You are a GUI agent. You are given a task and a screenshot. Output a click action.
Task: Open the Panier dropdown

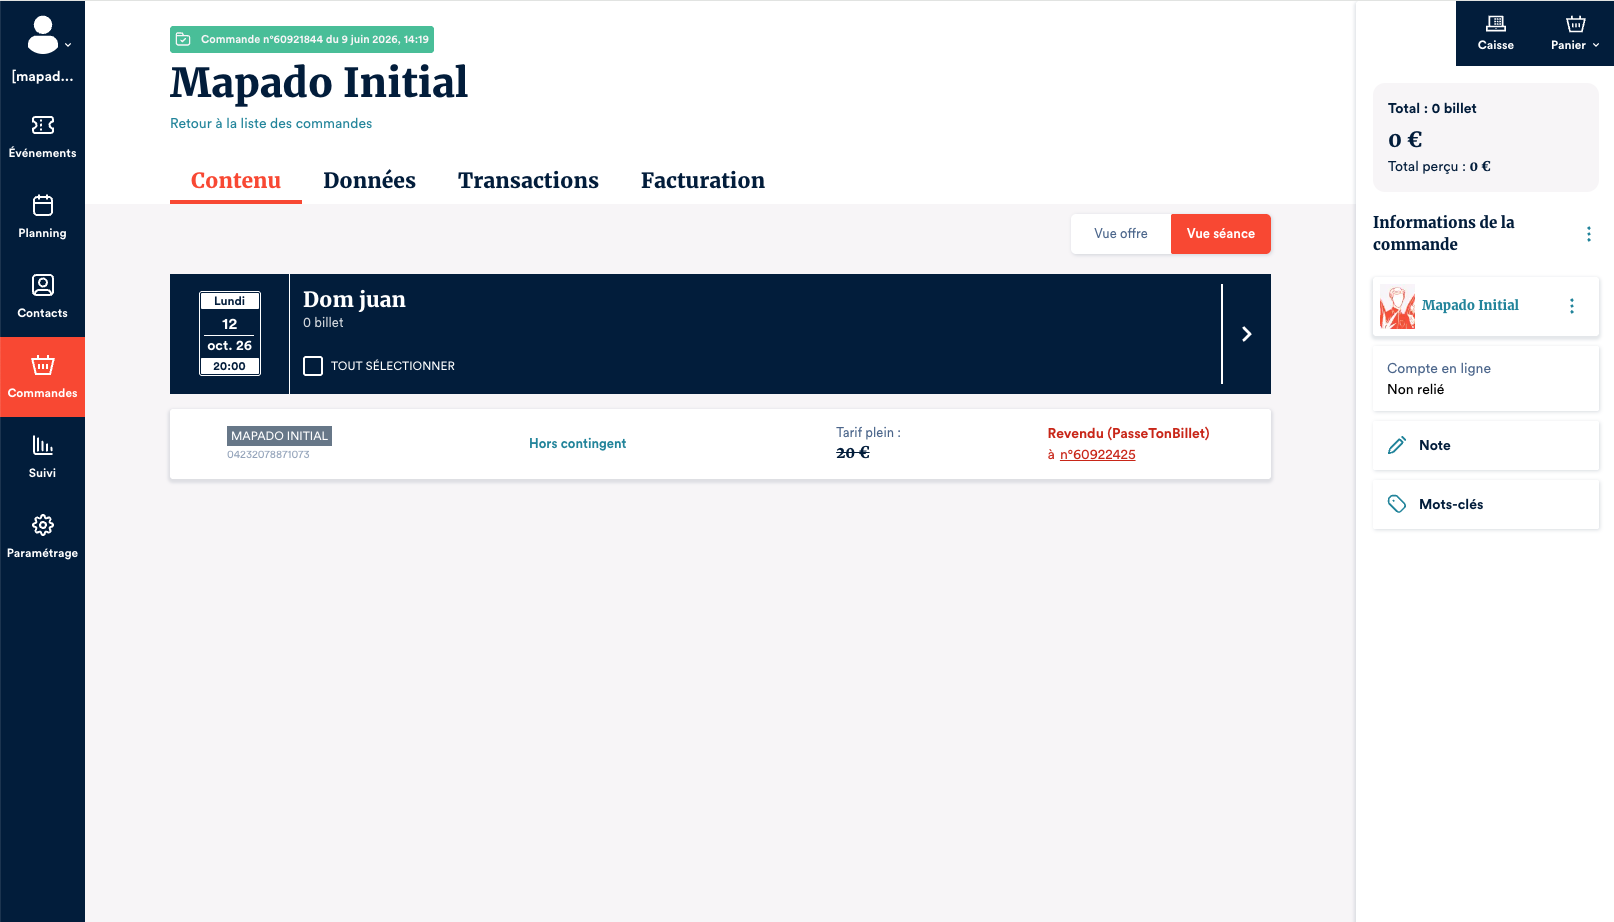(1575, 33)
